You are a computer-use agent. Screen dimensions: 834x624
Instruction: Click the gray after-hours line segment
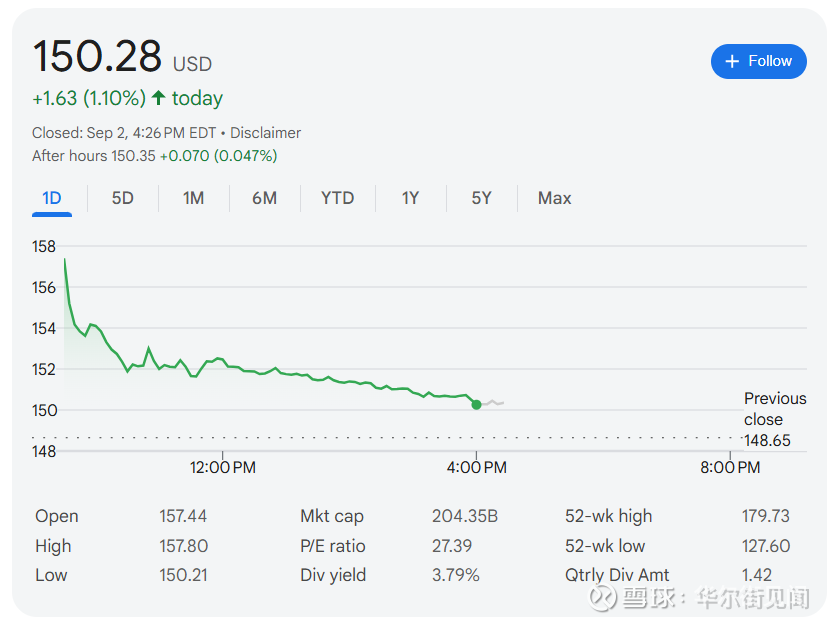(x=492, y=402)
